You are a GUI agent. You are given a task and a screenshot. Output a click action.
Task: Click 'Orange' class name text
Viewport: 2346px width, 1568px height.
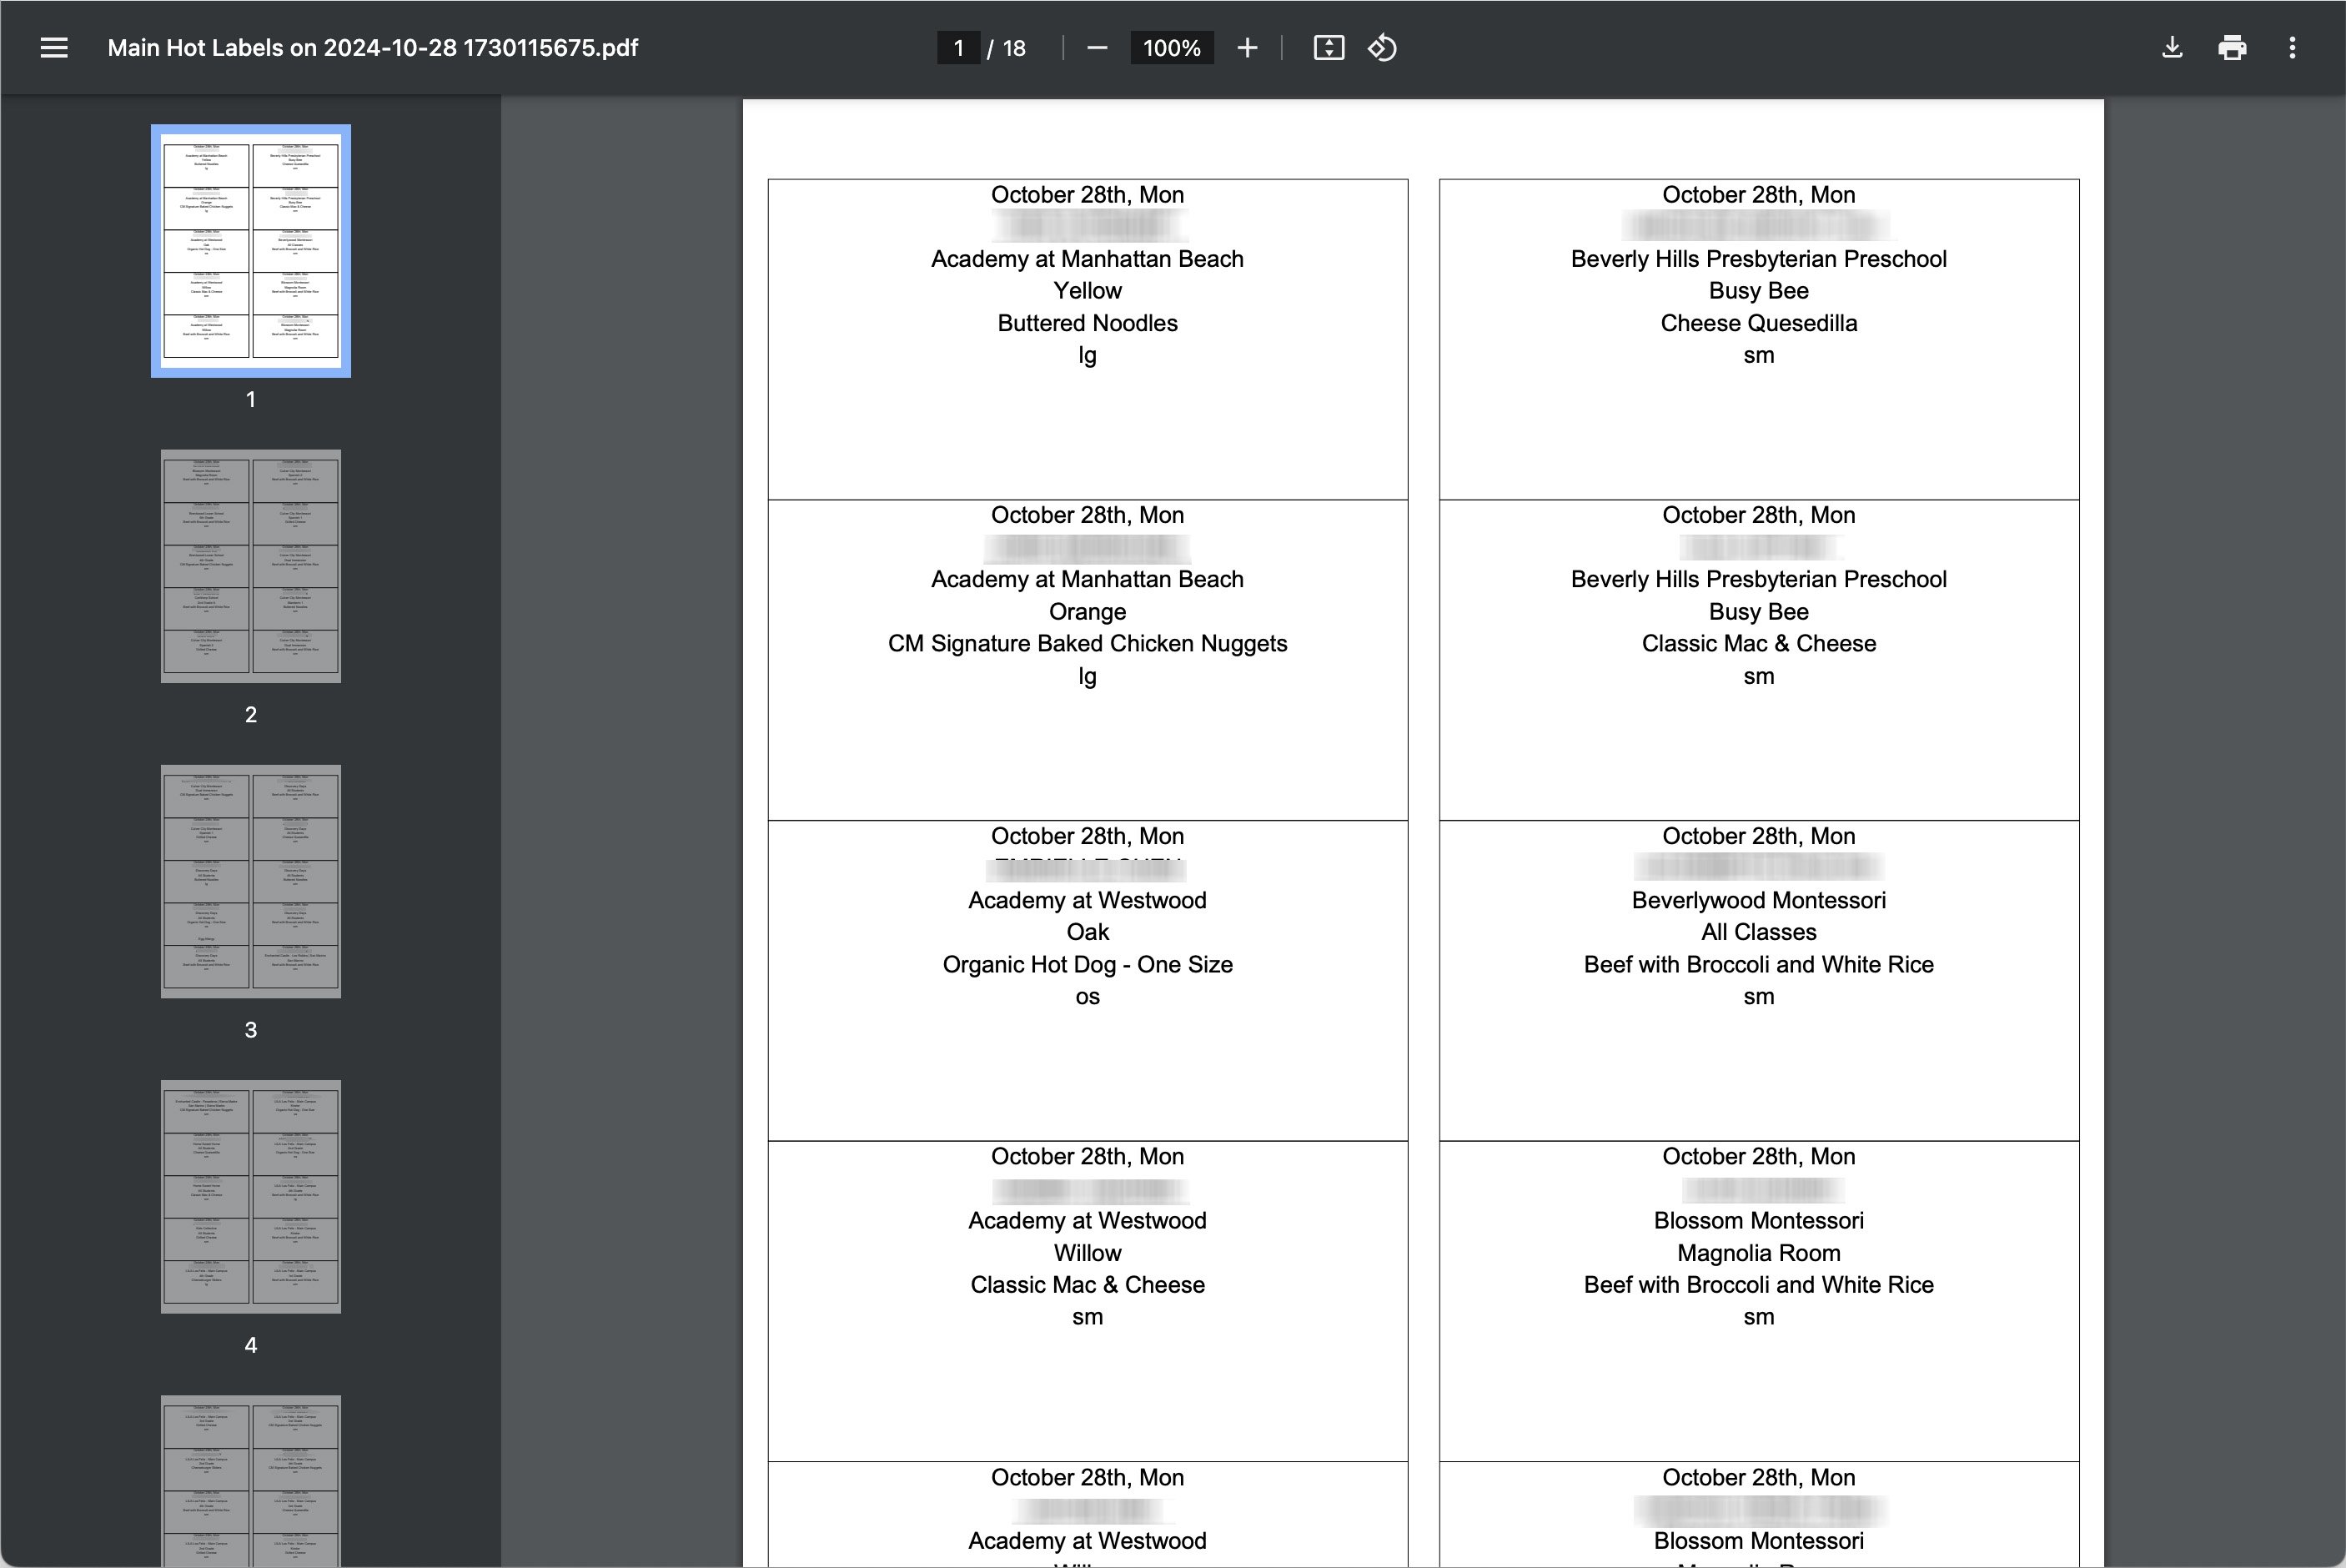coord(1087,612)
